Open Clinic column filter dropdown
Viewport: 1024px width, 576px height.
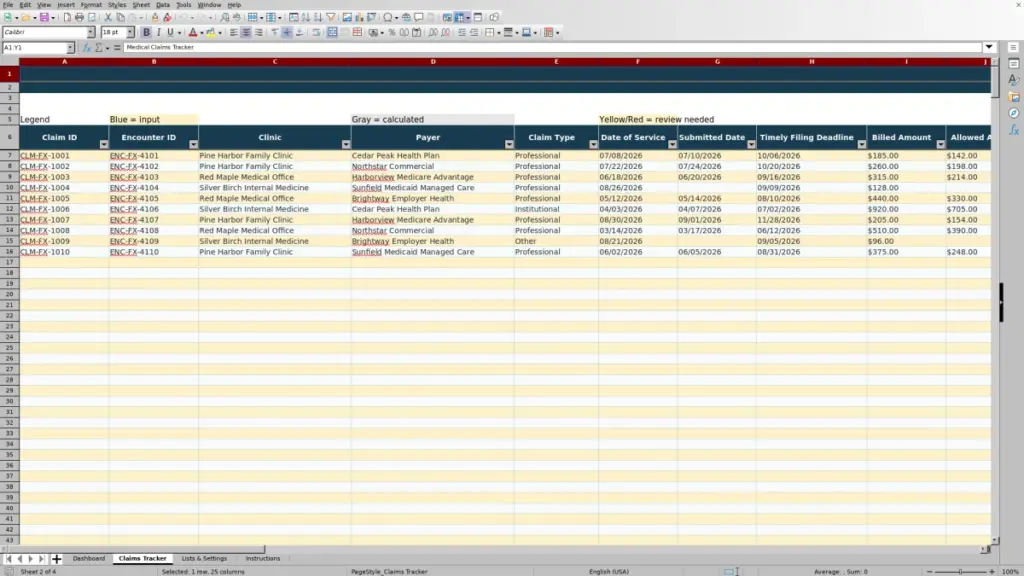coord(346,144)
